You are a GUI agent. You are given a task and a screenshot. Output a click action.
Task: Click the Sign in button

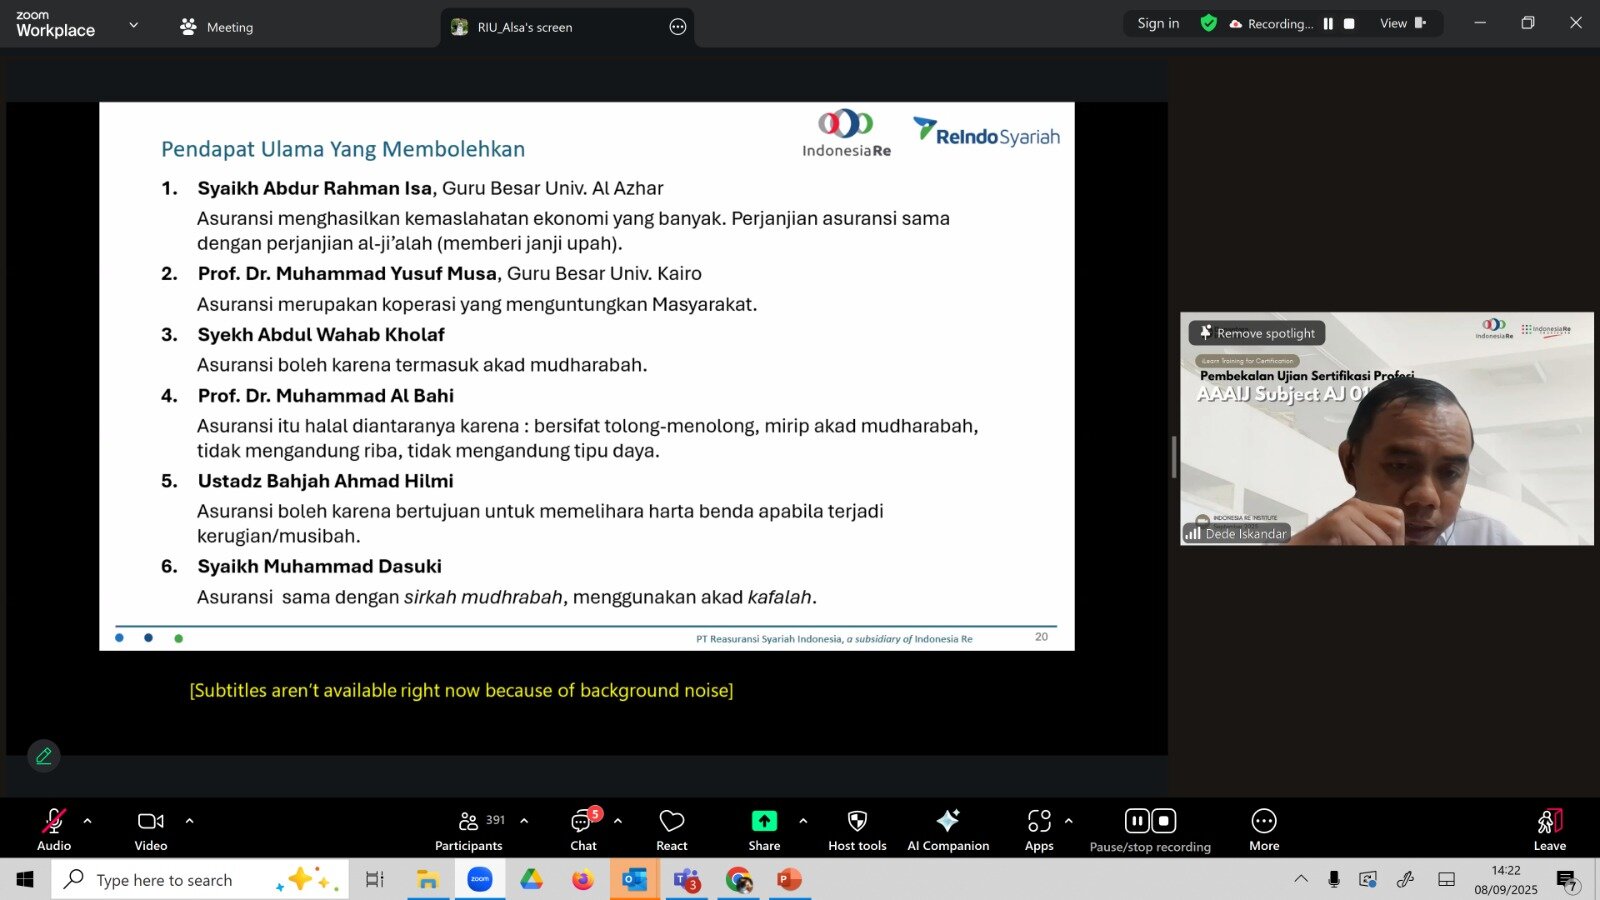pos(1157,22)
